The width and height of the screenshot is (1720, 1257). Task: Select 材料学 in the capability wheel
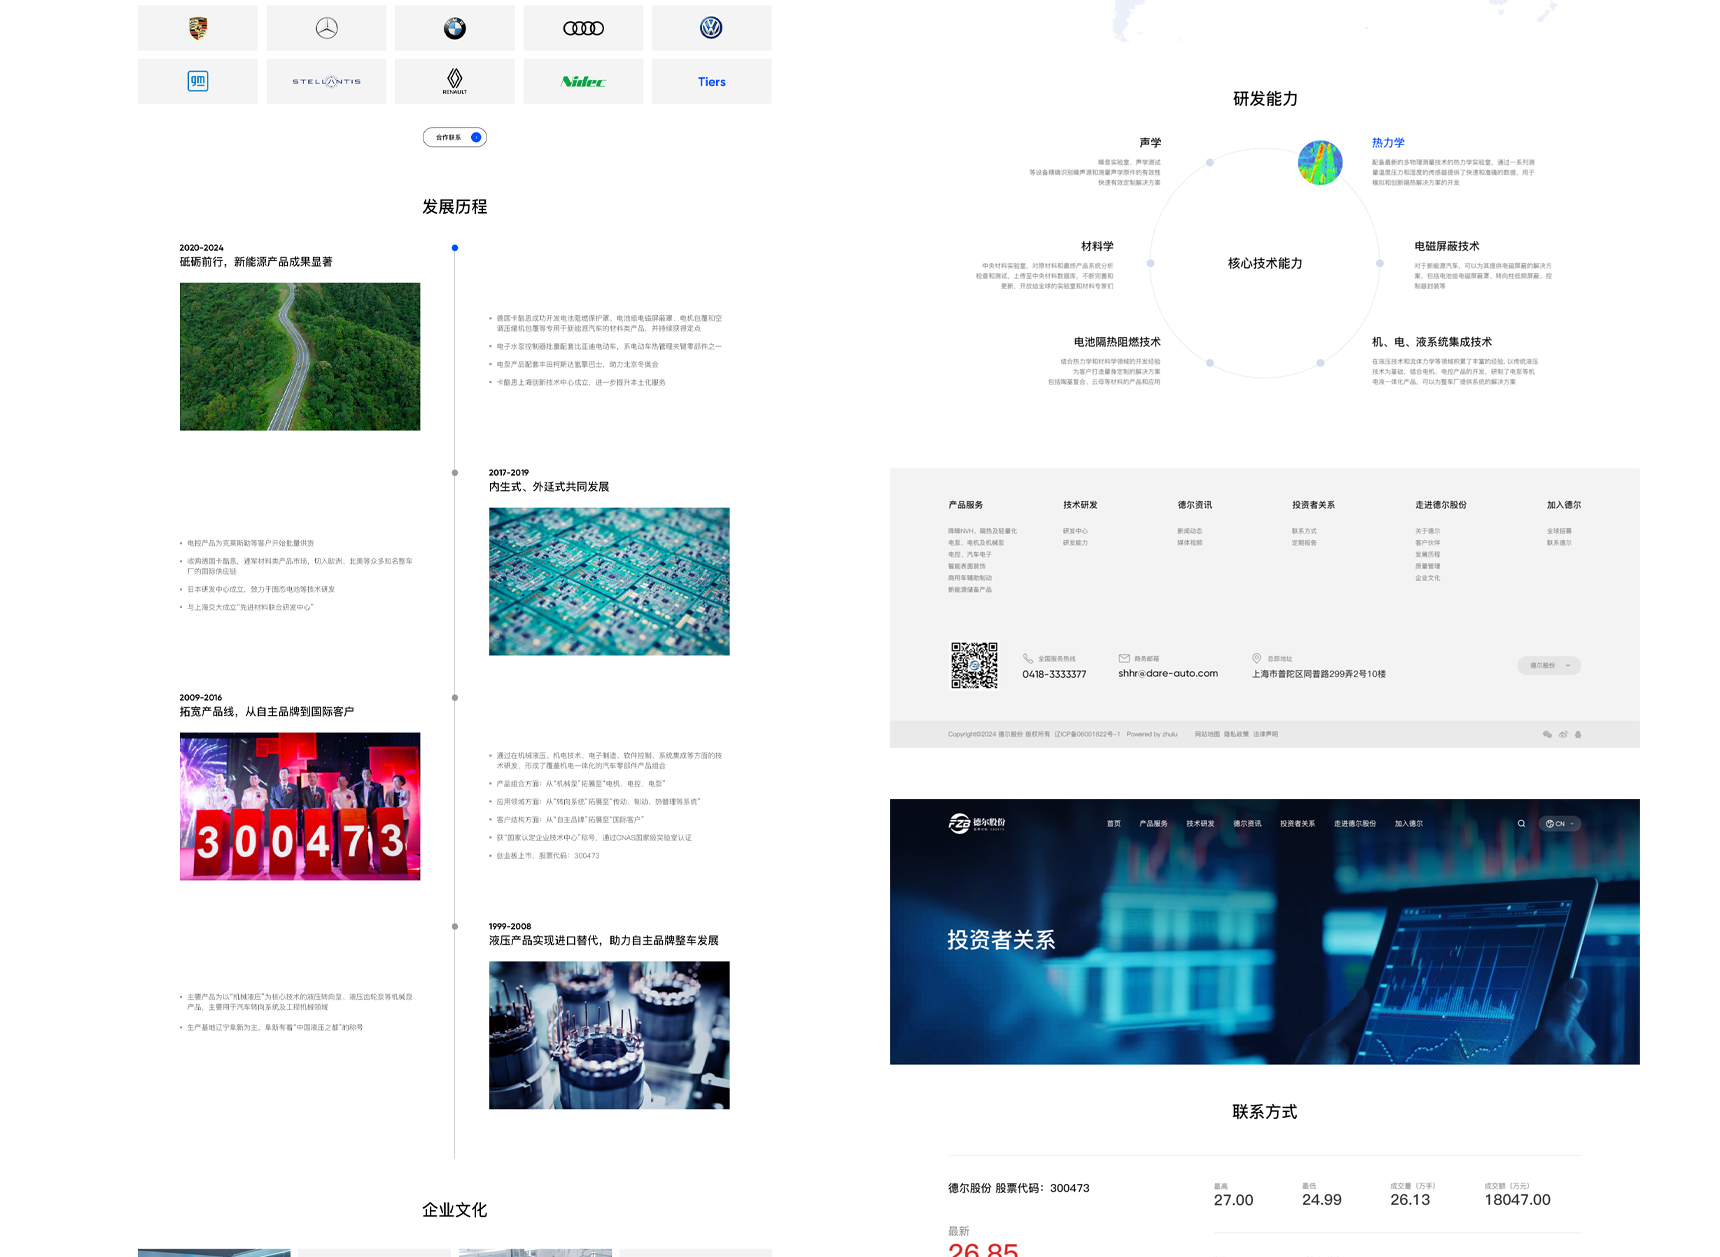pyautogui.click(x=1097, y=246)
